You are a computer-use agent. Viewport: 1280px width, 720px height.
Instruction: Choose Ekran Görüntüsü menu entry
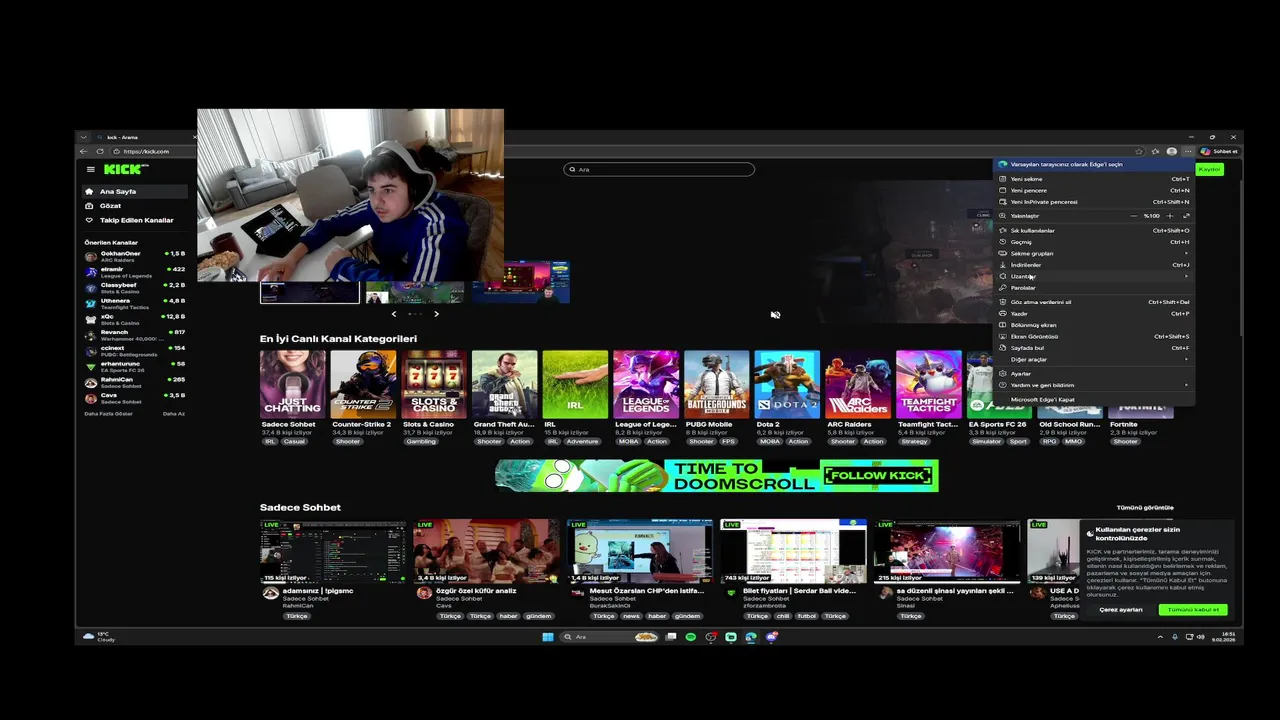point(1094,336)
